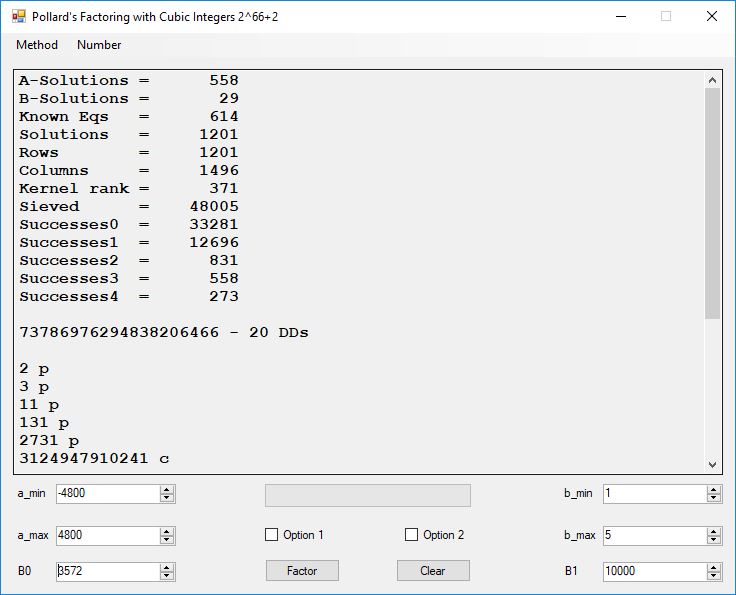The width and height of the screenshot is (736, 595).
Task: Click the 'Successes0 = 33281' line
Action: pos(129,224)
